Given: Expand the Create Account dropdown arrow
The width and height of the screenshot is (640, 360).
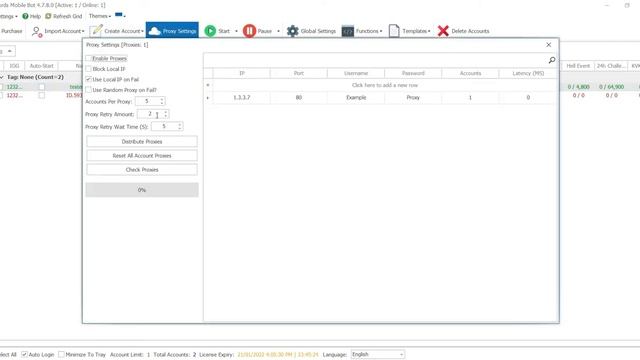Looking at the screenshot, I should click(x=142, y=31).
